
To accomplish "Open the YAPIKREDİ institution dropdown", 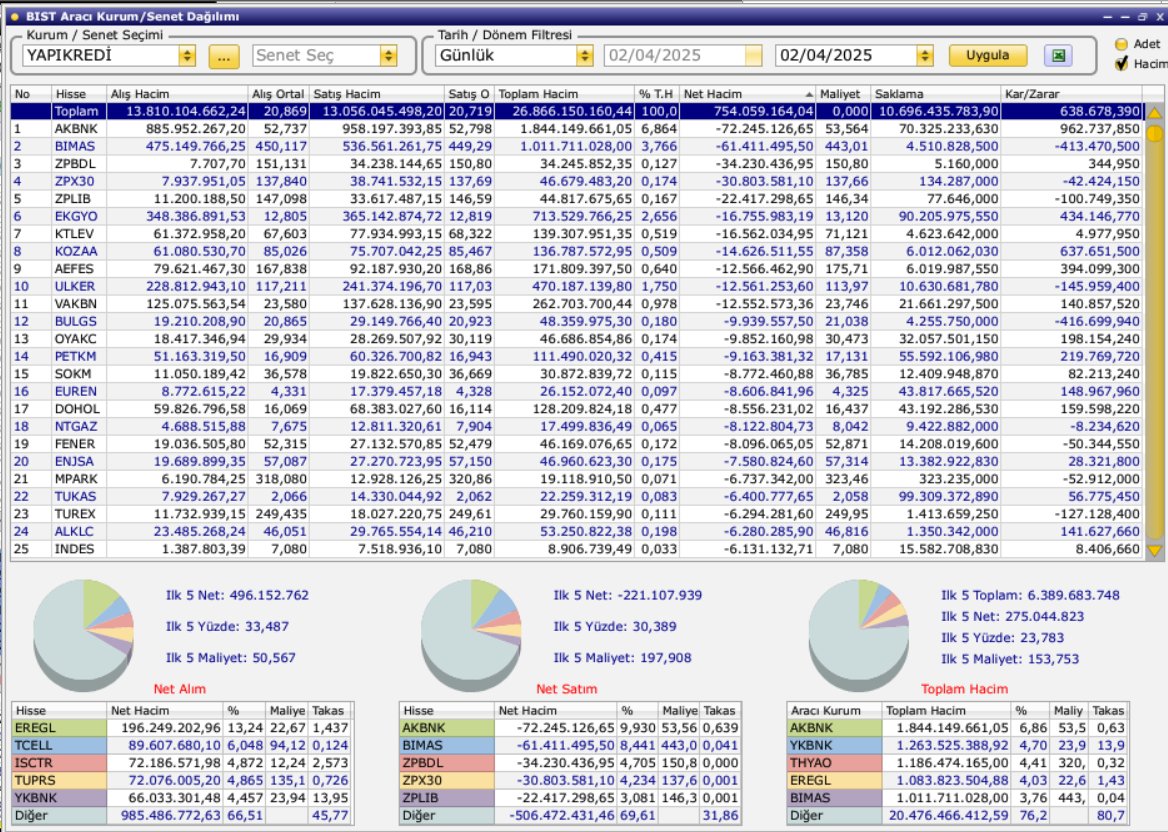I will point(187,56).
